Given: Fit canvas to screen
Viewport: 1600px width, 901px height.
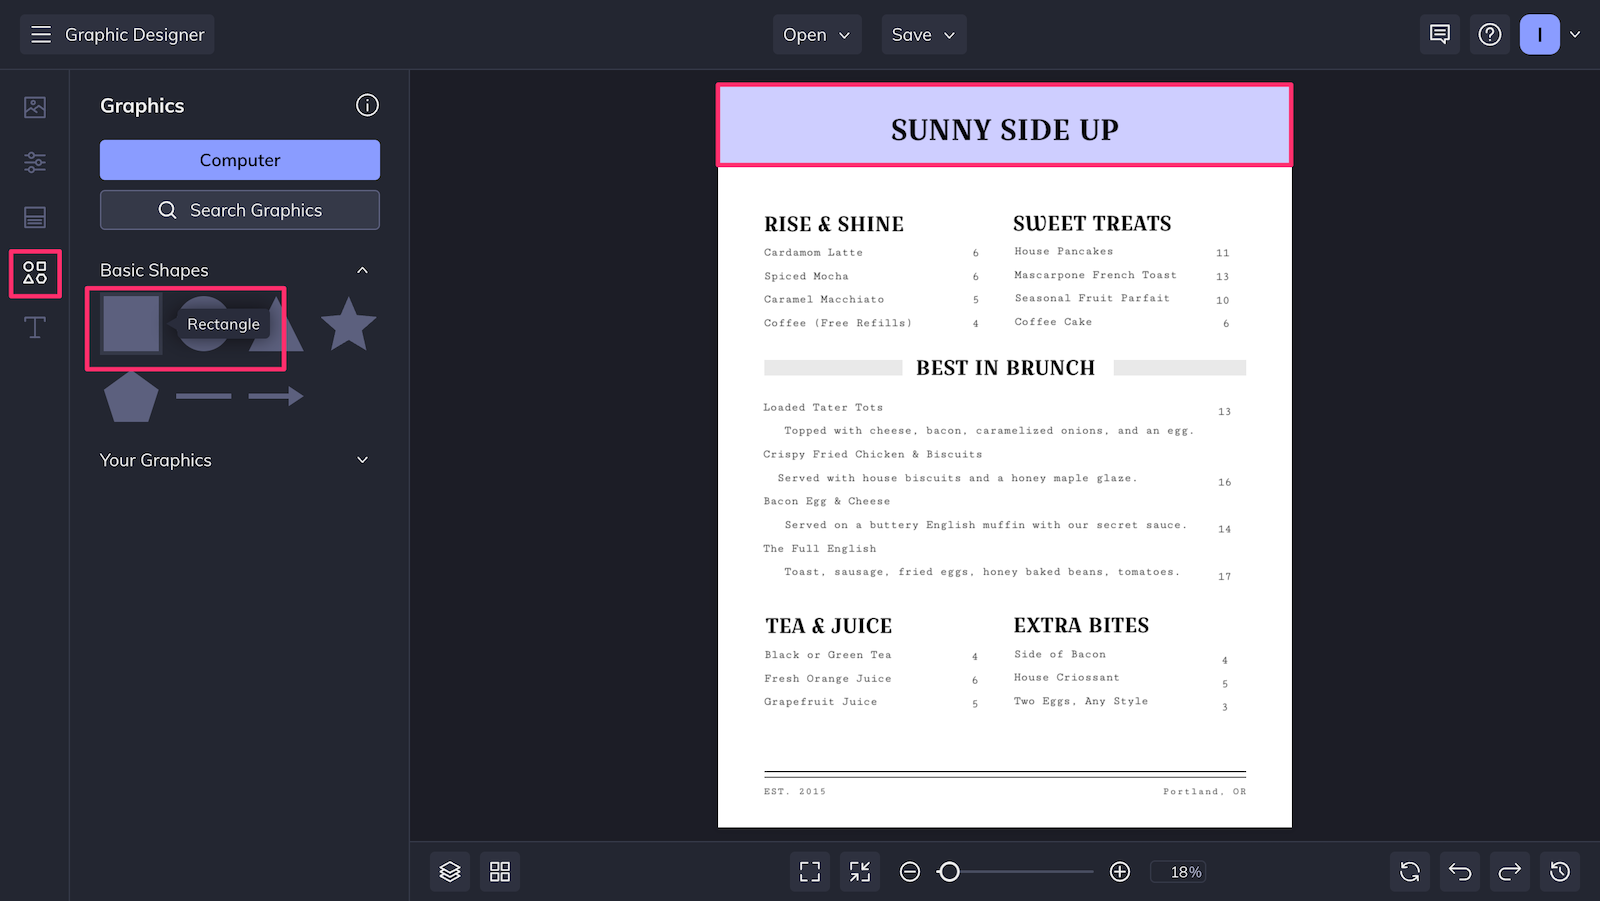Looking at the screenshot, I should tap(809, 871).
